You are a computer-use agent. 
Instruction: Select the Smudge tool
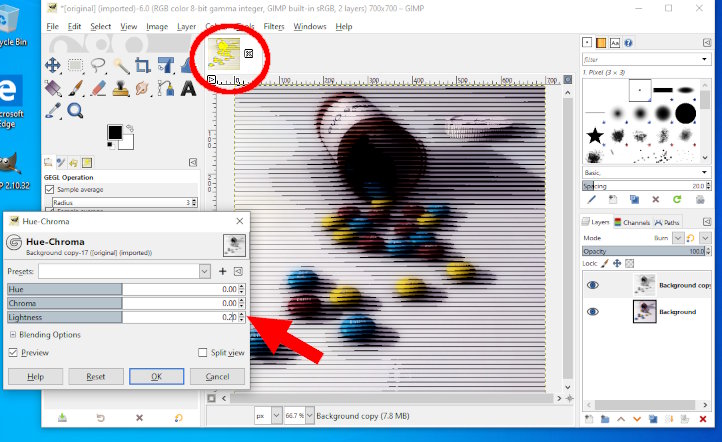[143, 88]
